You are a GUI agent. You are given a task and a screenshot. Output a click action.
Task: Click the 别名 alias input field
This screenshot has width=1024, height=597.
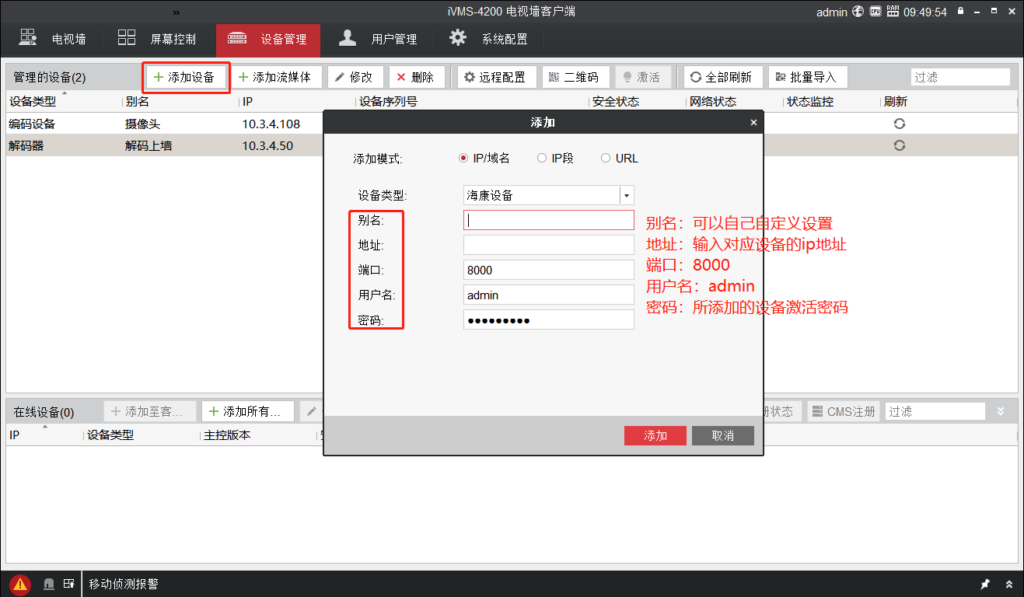point(548,219)
